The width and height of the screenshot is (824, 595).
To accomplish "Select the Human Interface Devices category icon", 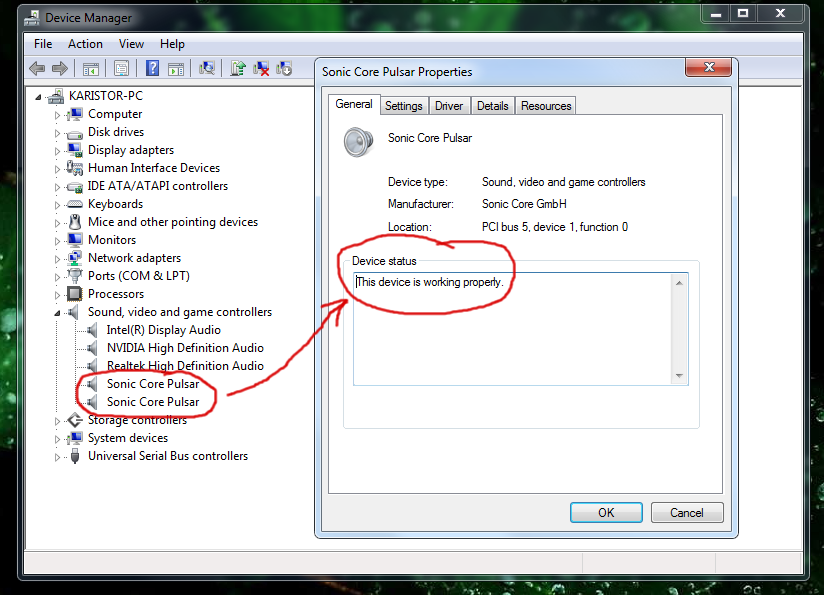I will [75, 168].
